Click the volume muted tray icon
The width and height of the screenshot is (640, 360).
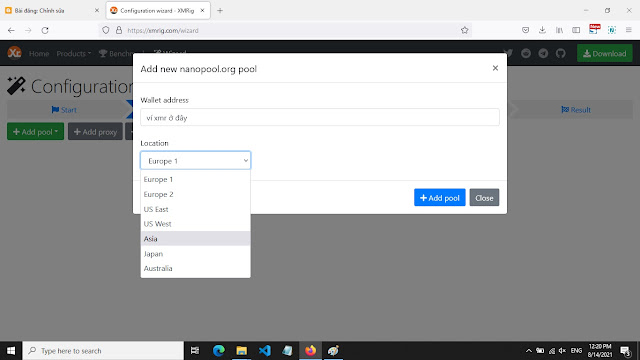(x=562, y=351)
